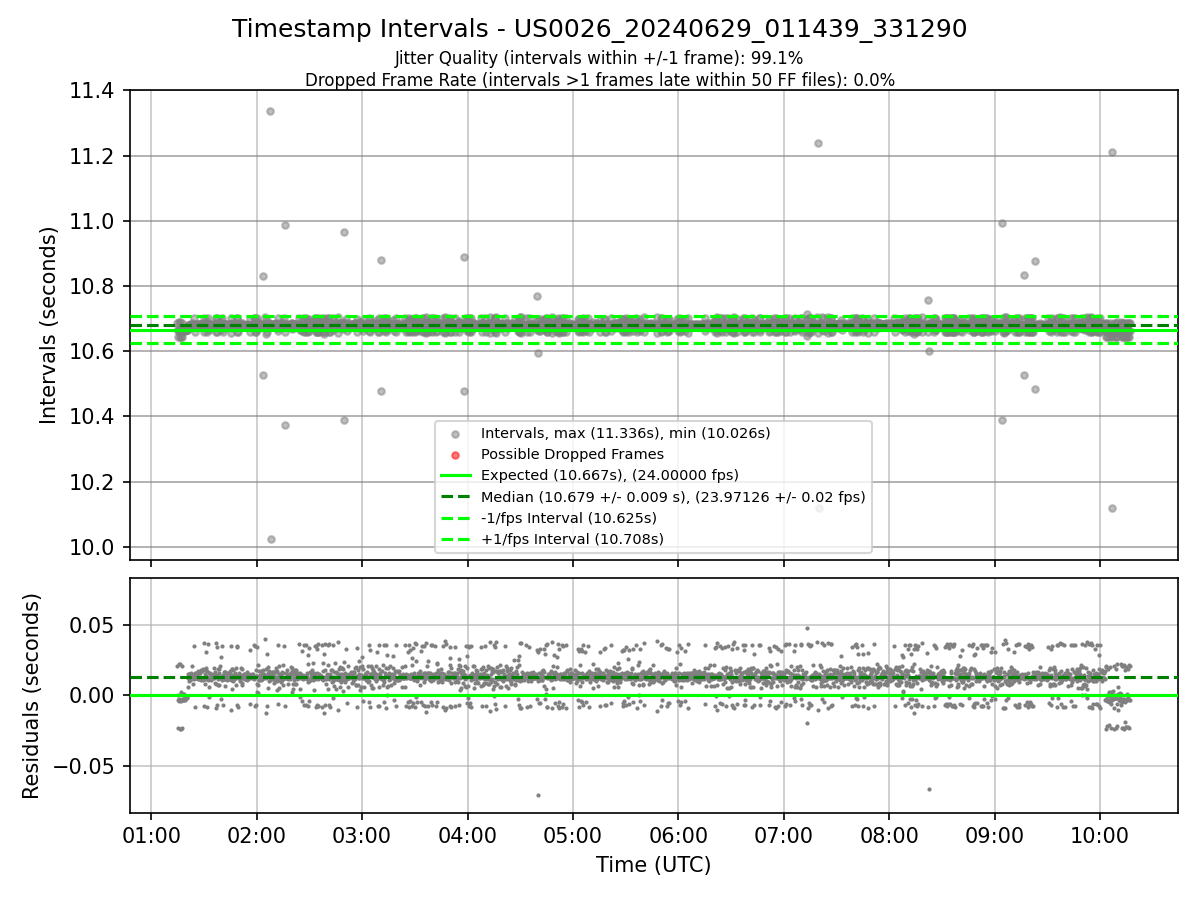Click the x-axis tick label '02:00'
1200x900 pixels.
coord(256,836)
